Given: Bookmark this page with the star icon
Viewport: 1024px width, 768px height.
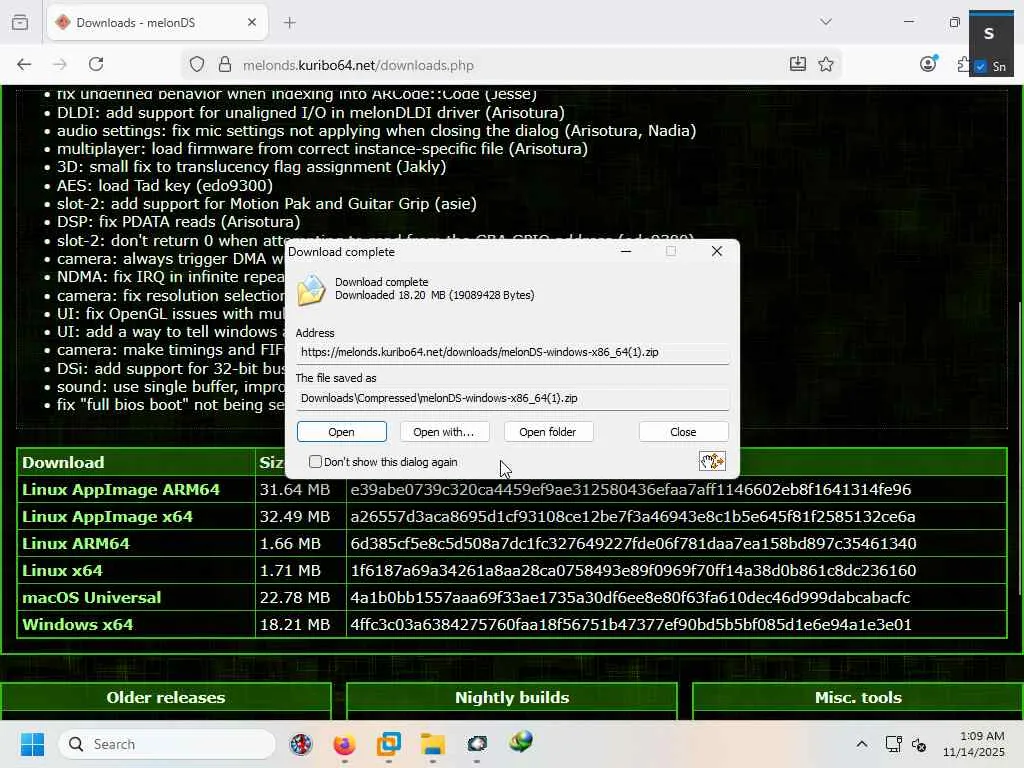Looking at the screenshot, I should pyautogui.click(x=826, y=64).
